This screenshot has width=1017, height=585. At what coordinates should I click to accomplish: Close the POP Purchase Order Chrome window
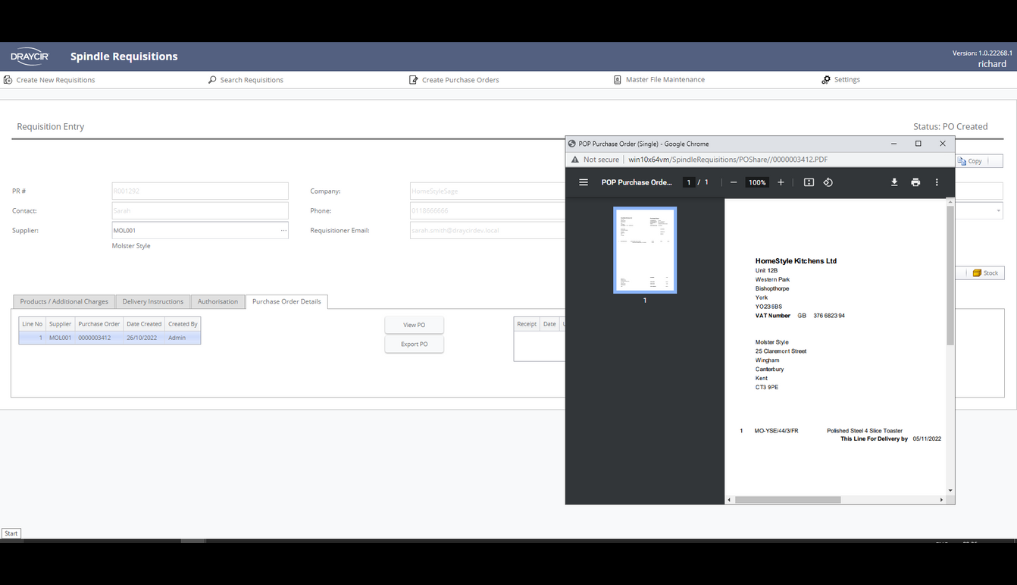[x=942, y=143]
